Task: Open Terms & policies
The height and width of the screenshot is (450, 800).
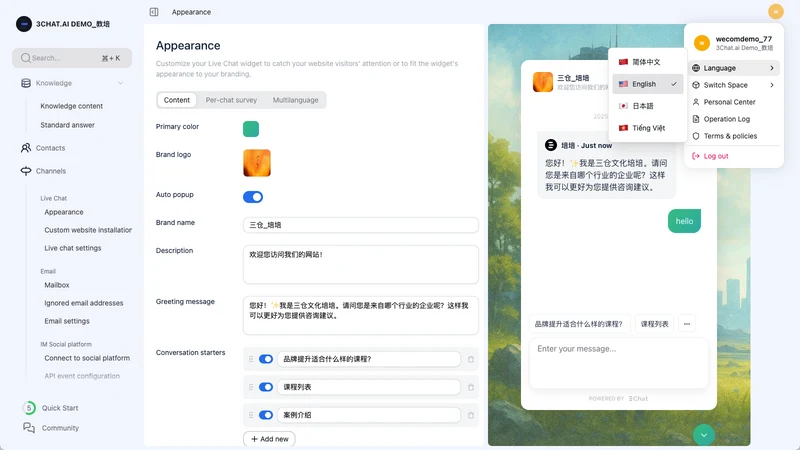Action: coord(734,136)
